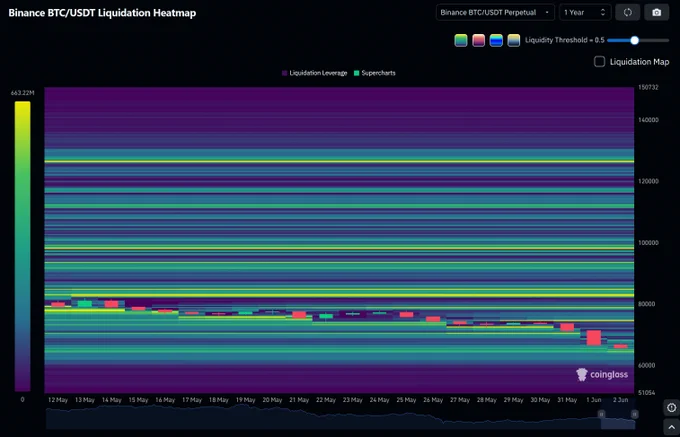Enable the Liquidation Map checkbox
This screenshot has width=680, height=437.
(x=599, y=62)
